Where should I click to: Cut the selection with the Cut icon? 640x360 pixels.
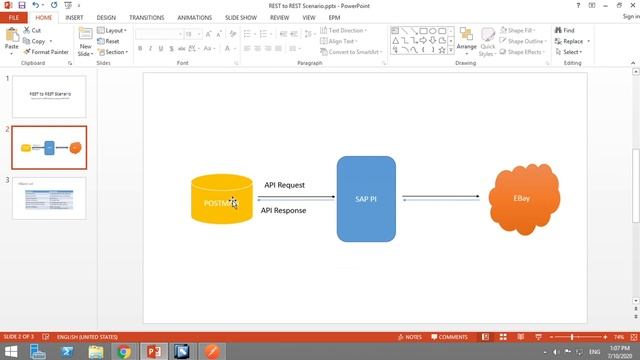click(x=32, y=30)
